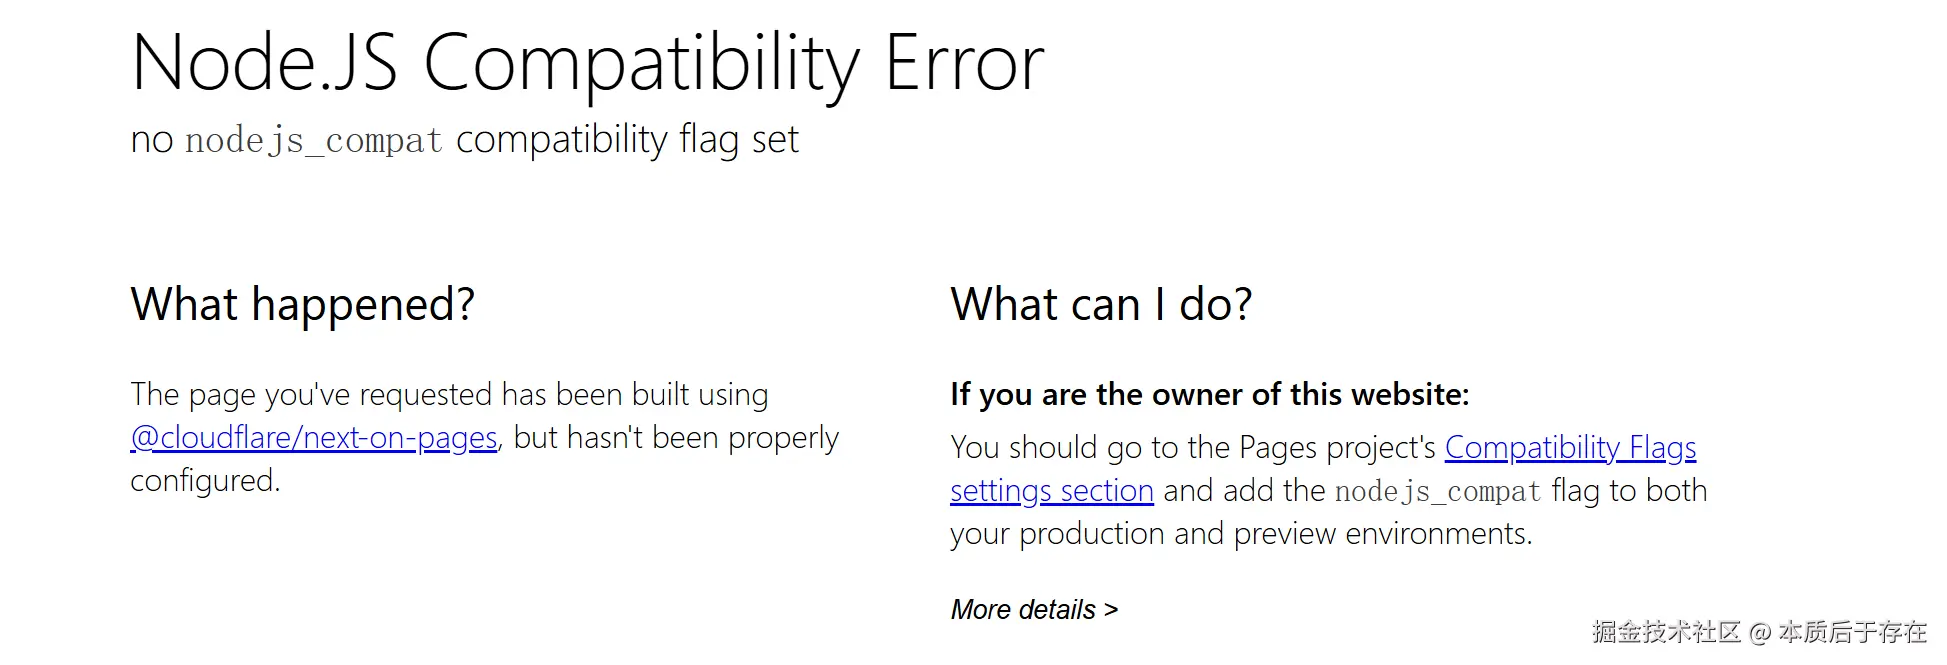Click 'The page you've requested' sentence
The image size is (1947, 665).
(x=450, y=395)
